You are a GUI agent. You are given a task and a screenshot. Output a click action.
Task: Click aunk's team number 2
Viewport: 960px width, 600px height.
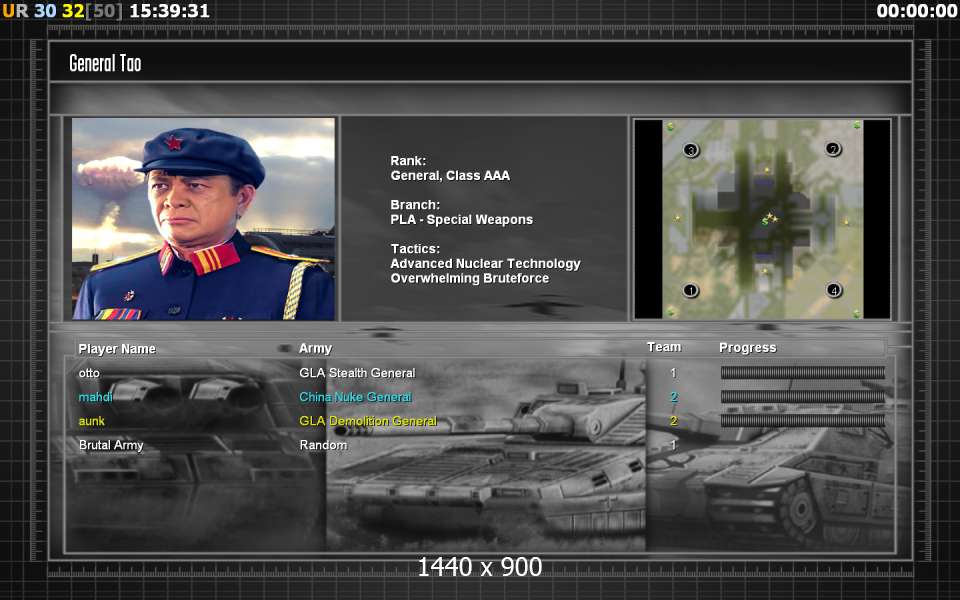[673, 421]
